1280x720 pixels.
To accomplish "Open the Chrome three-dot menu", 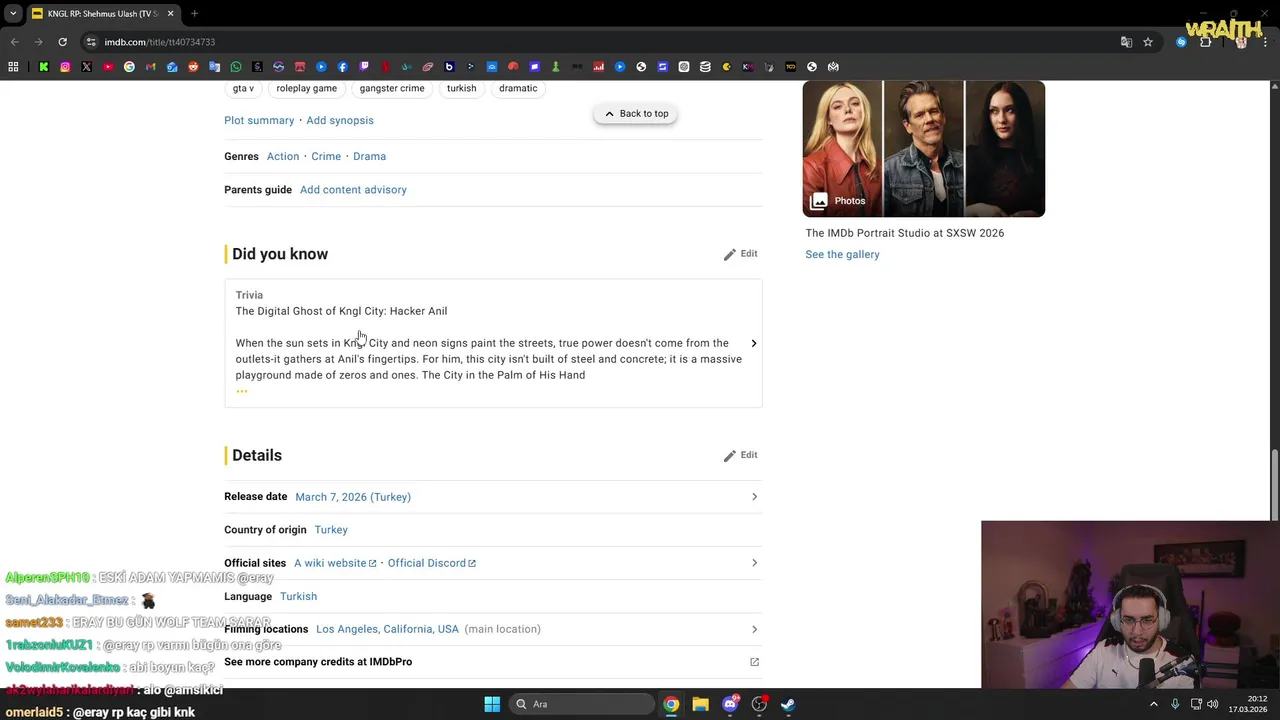I will [x=1264, y=42].
